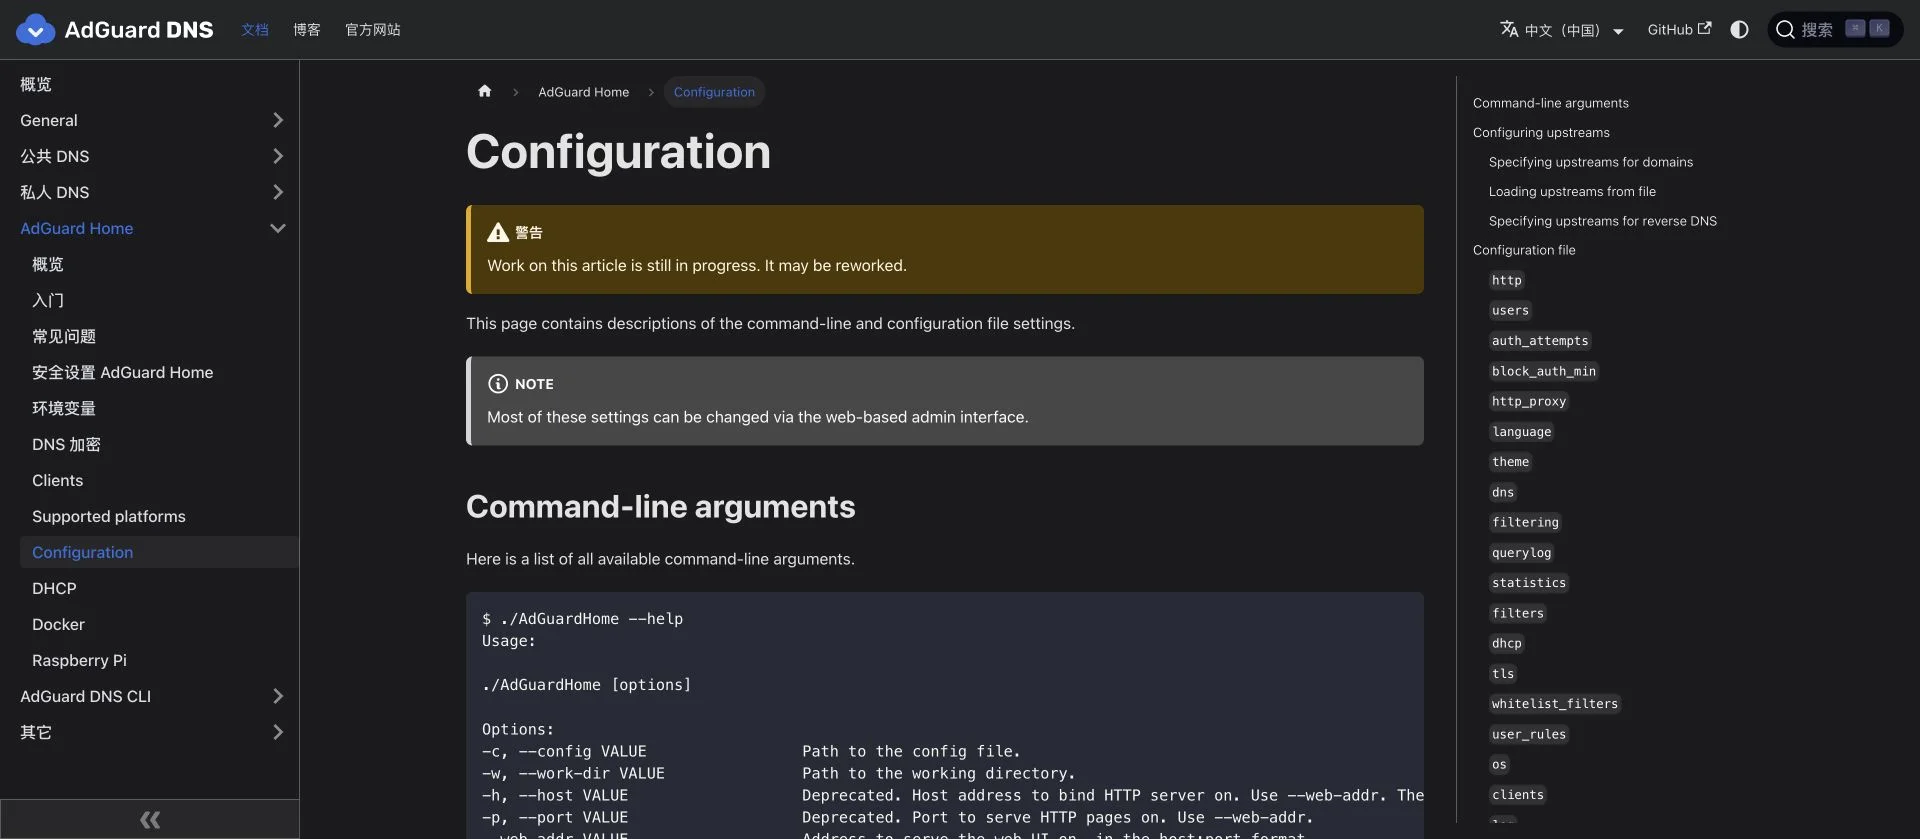The width and height of the screenshot is (1920, 839).
Task: Jump to Command-line arguments in contents
Action: 1551,103
